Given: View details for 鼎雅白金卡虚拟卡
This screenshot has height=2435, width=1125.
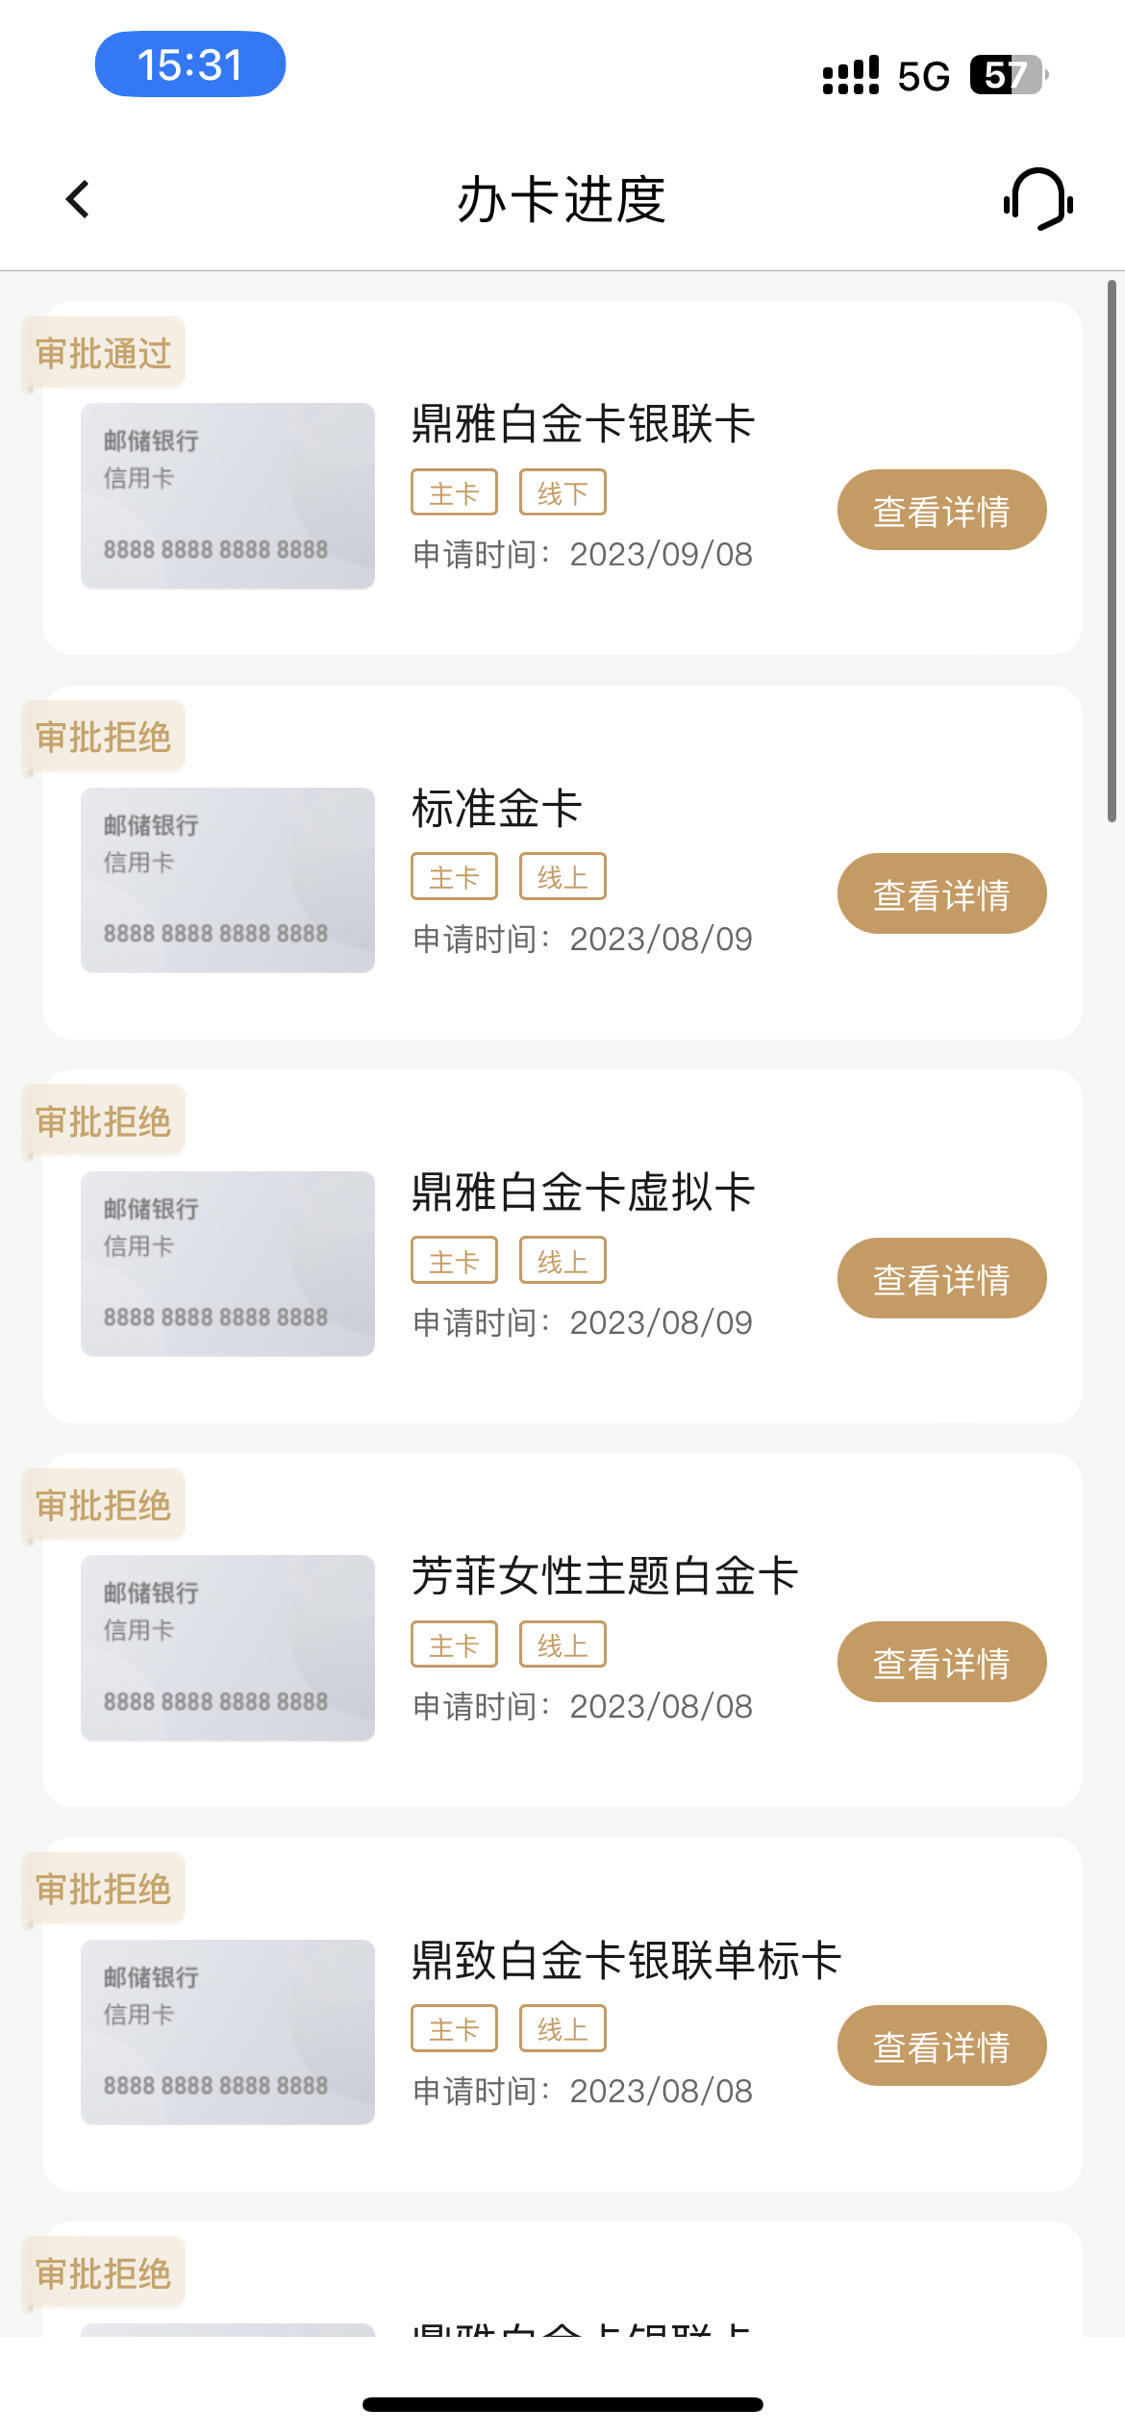Looking at the screenshot, I should point(941,1278).
